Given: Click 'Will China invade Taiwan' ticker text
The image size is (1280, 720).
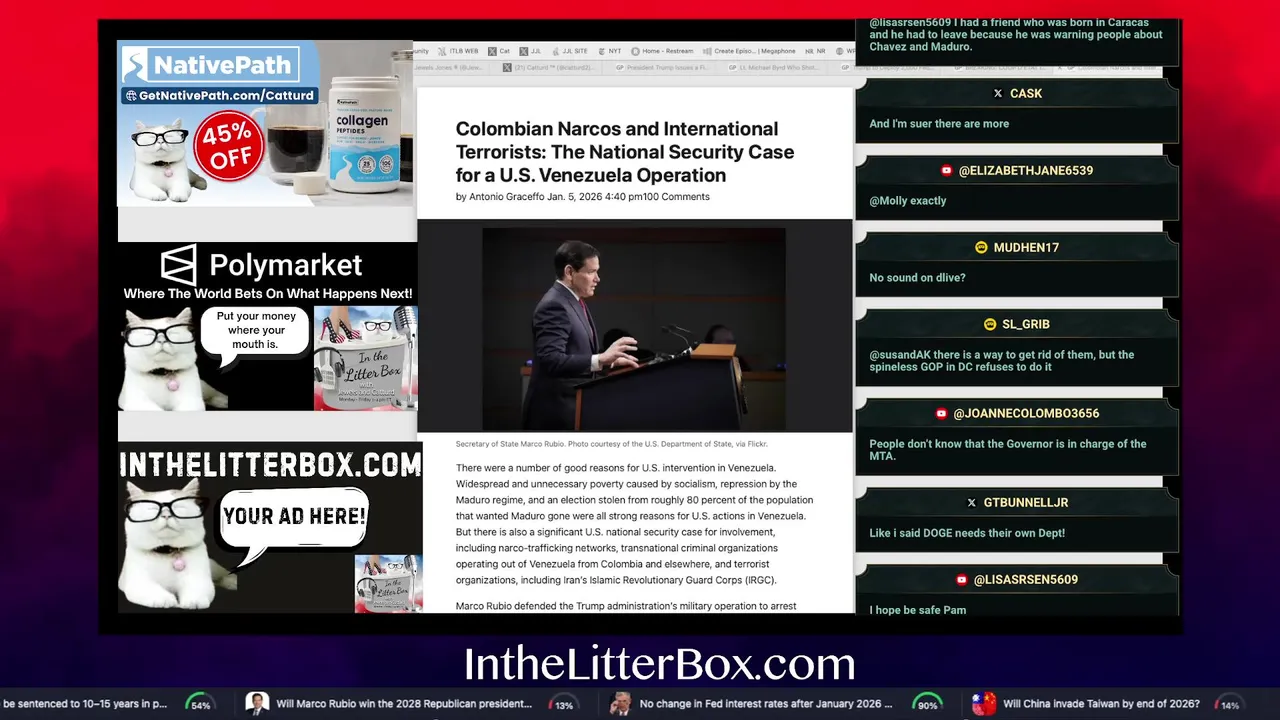Looking at the screenshot, I should [x=1101, y=704].
